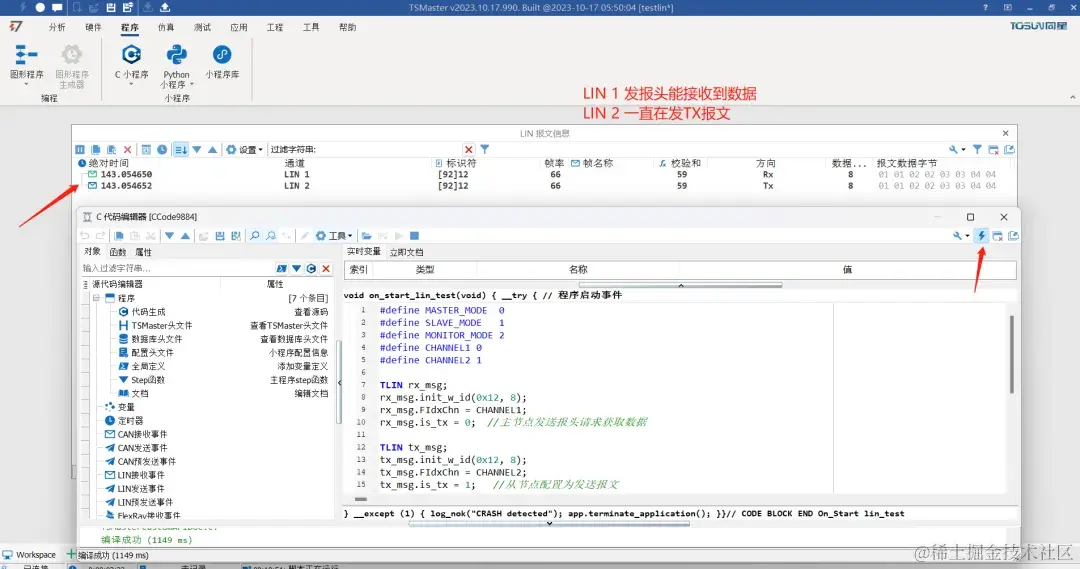Apply the funnel filter next to filter string

click(485, 149)
